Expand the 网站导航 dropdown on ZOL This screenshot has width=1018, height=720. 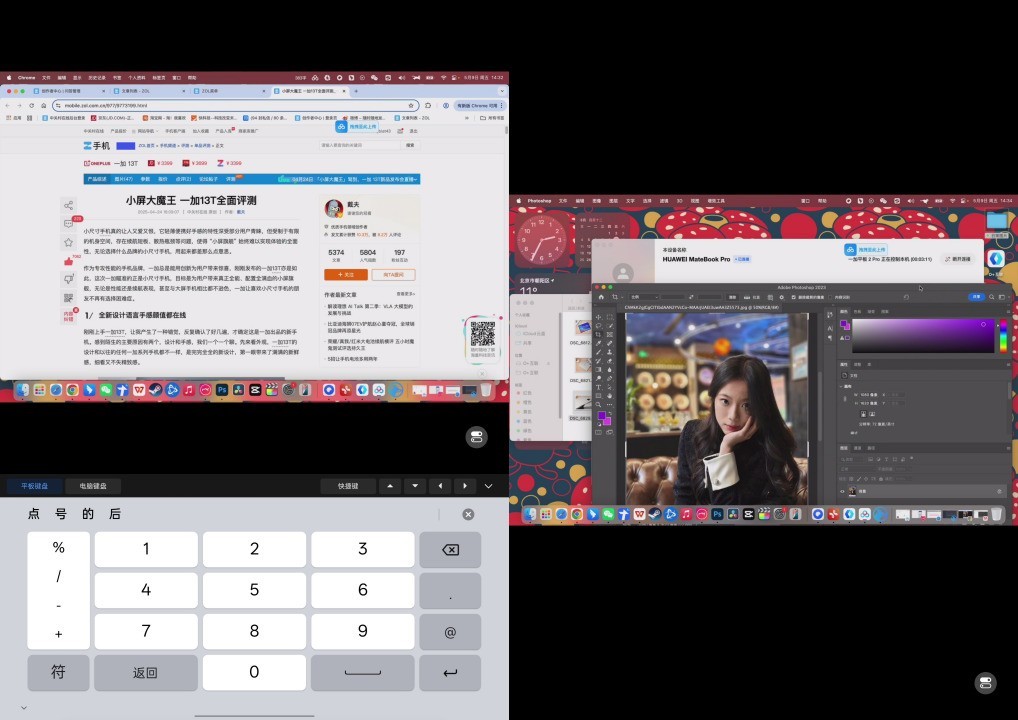(x=144, y=131)
